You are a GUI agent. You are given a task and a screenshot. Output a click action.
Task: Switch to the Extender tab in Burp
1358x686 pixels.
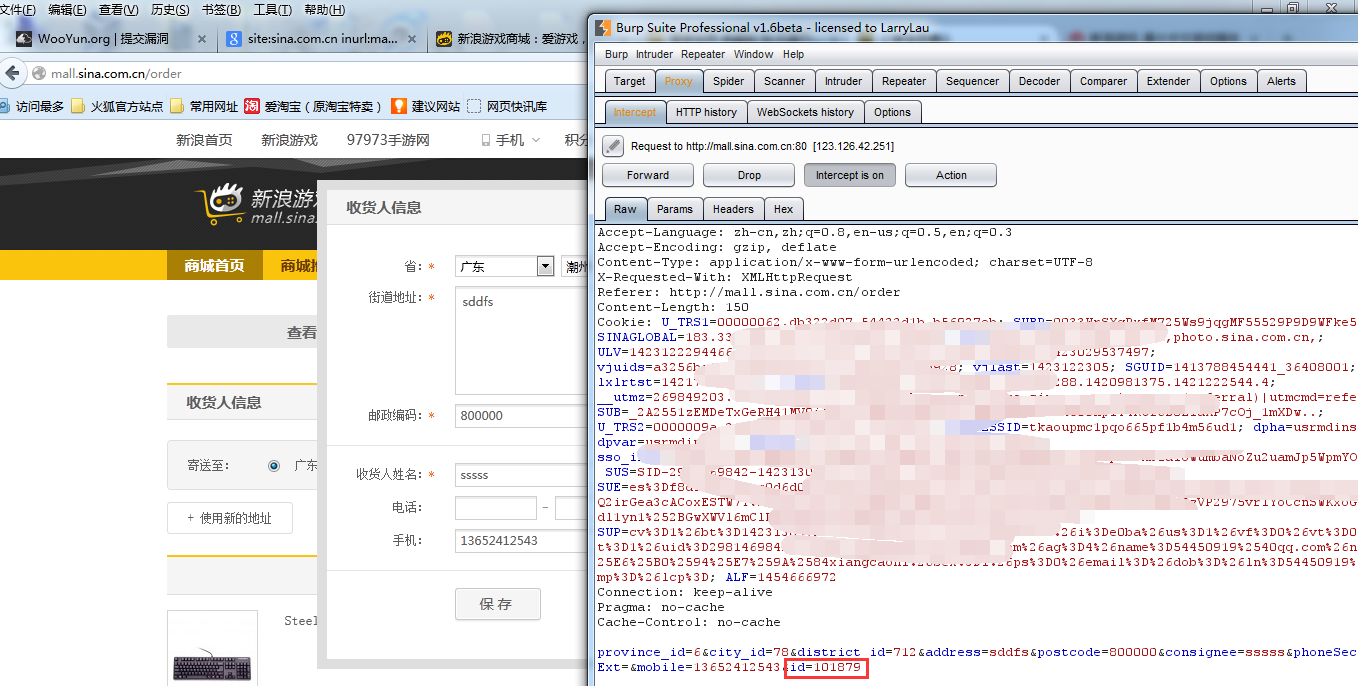(1169, 81)
